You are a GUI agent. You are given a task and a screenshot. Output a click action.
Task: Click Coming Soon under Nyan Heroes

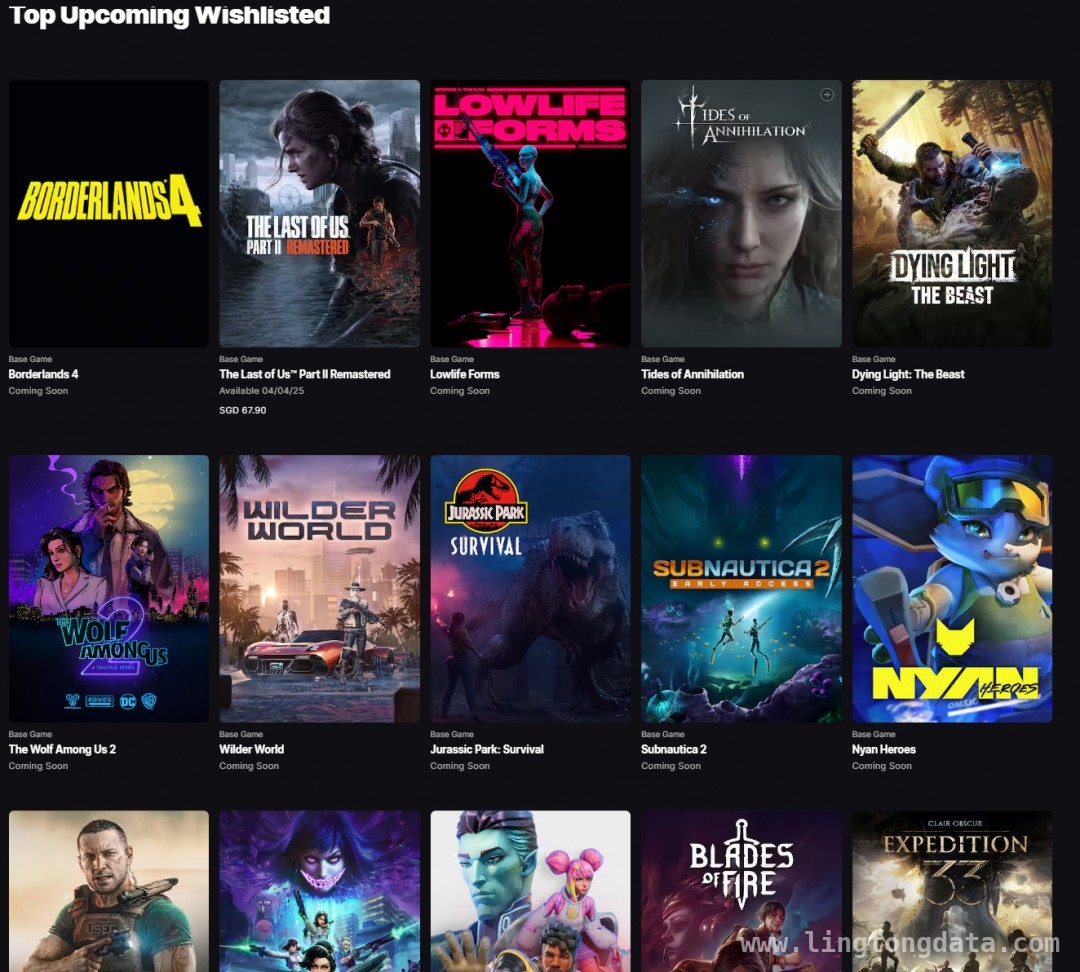(882, 765)
